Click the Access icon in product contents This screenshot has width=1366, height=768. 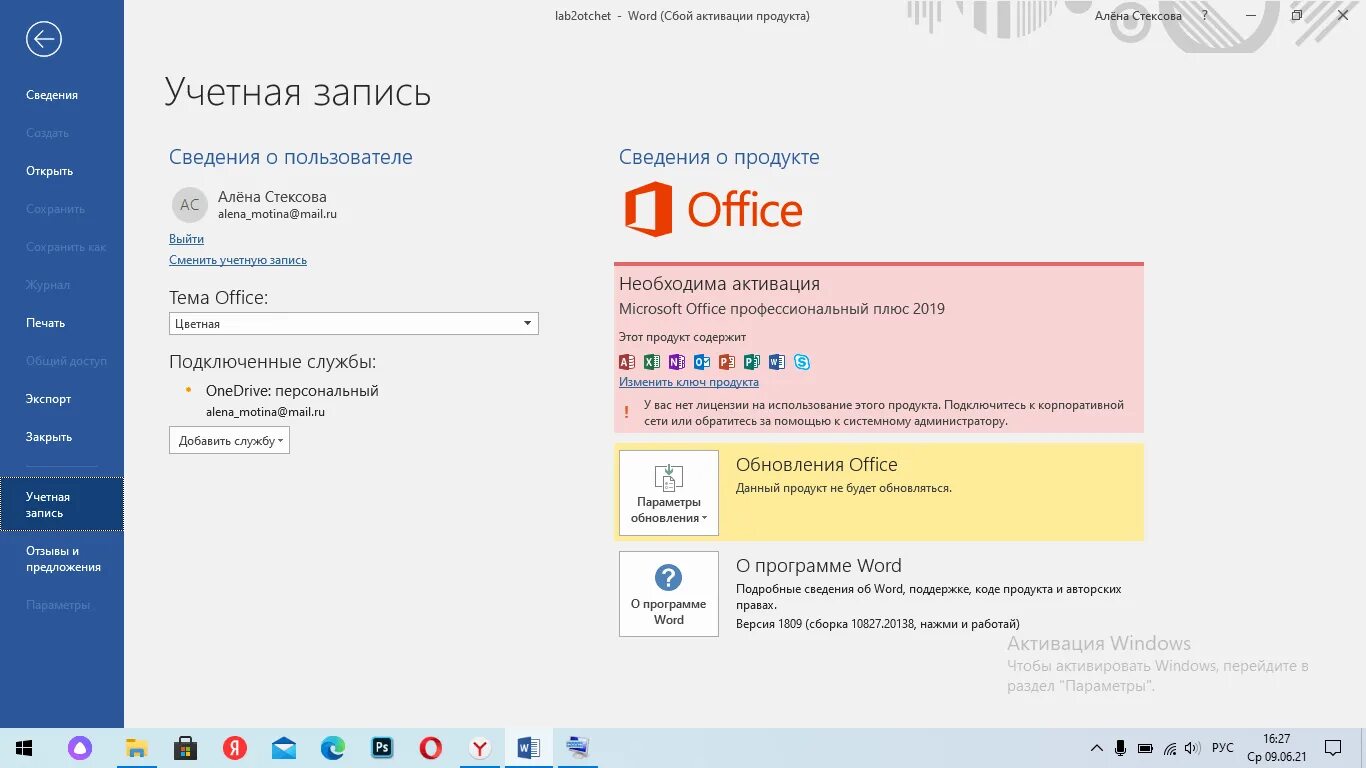click(627, 362)
